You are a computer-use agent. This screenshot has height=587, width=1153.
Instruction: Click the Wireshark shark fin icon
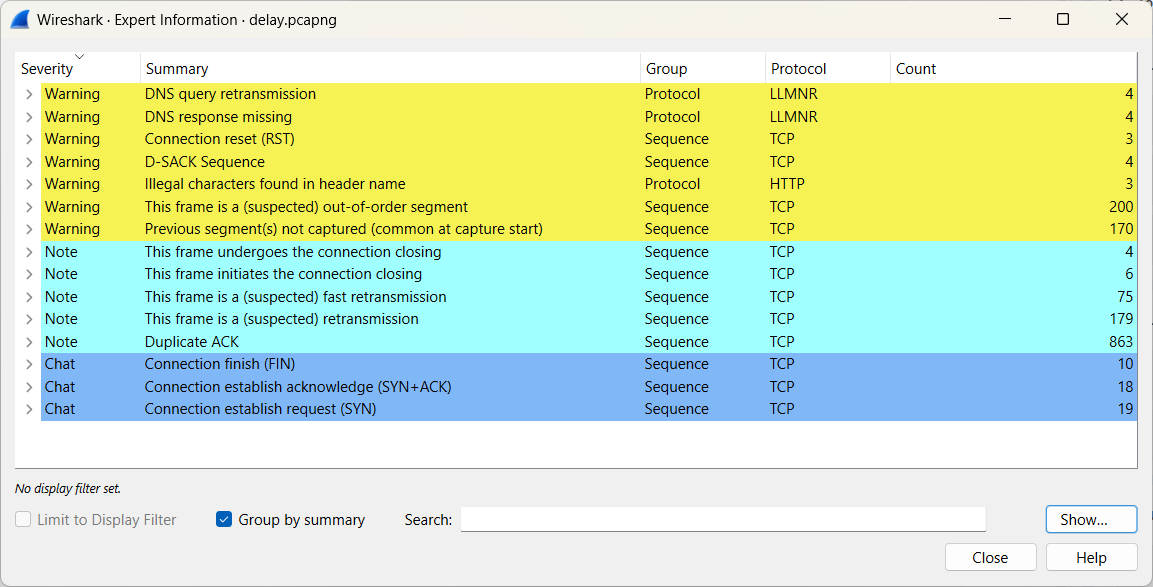coord(19,19)
